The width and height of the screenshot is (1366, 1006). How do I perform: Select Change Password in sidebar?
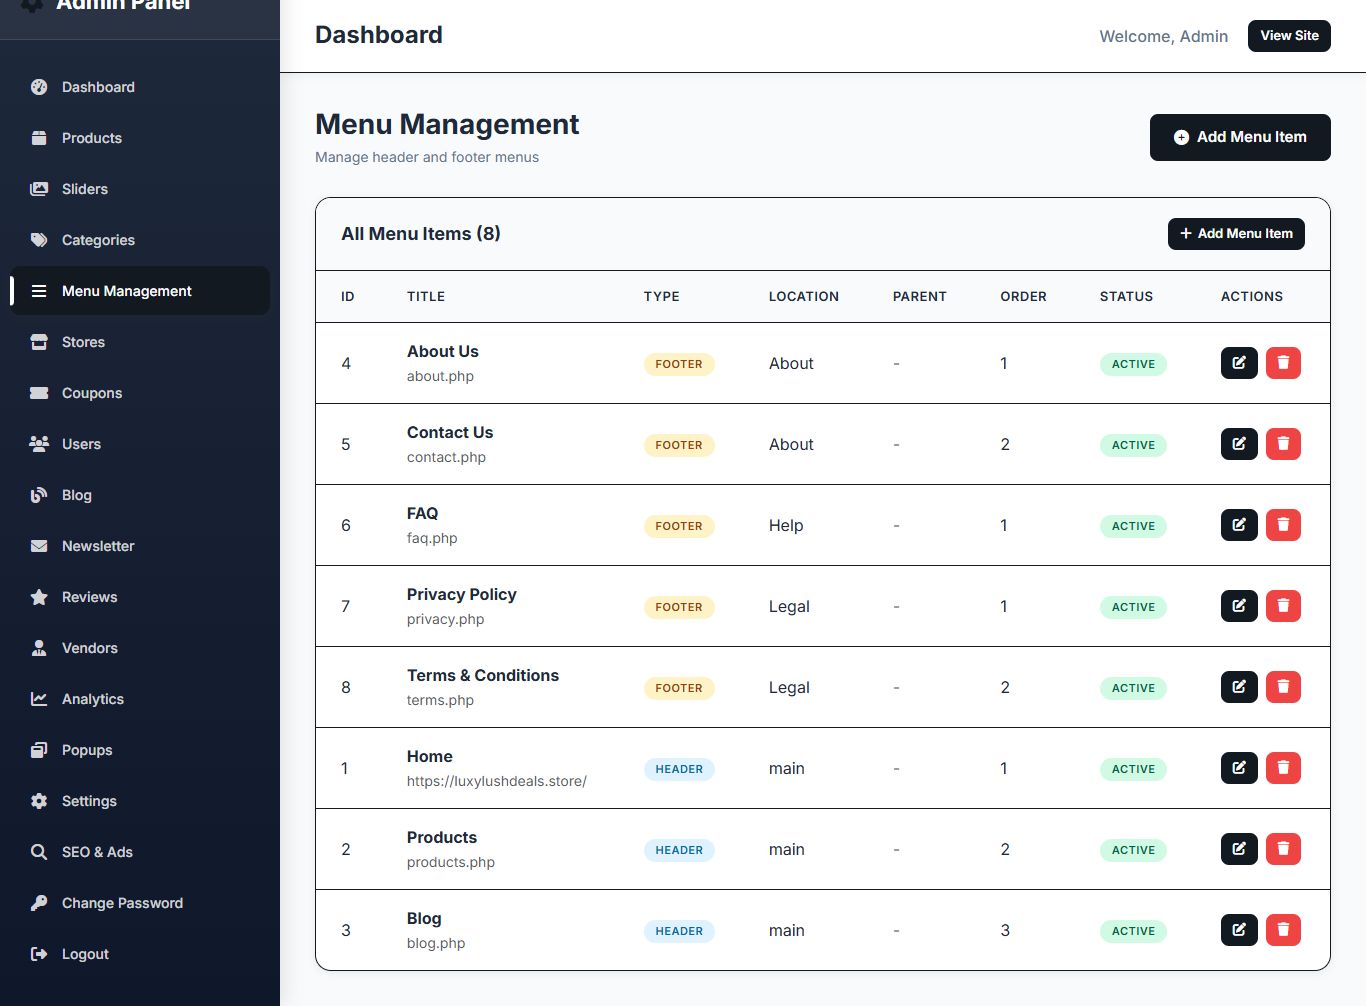[122, 903]
